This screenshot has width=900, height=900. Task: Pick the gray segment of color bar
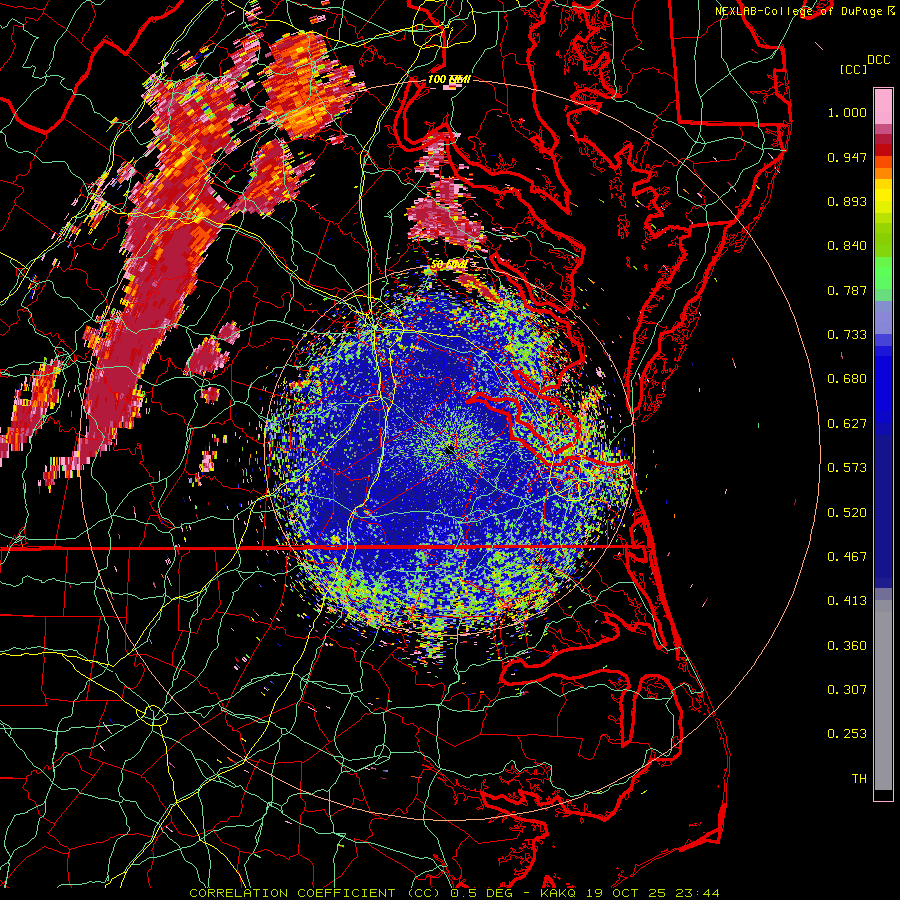[x=883, y=695]
